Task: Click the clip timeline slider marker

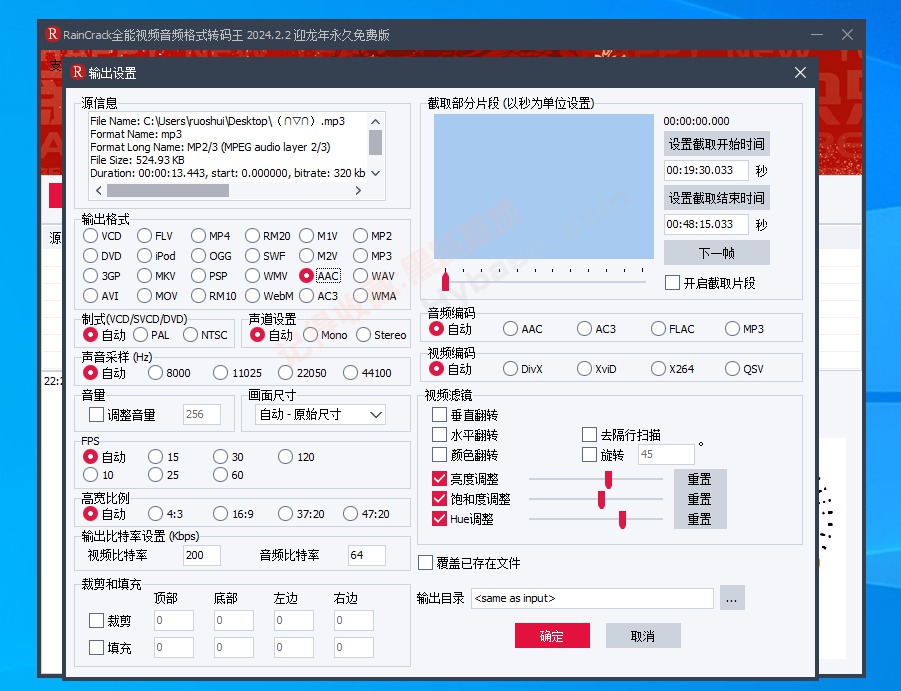Action: 445,281
